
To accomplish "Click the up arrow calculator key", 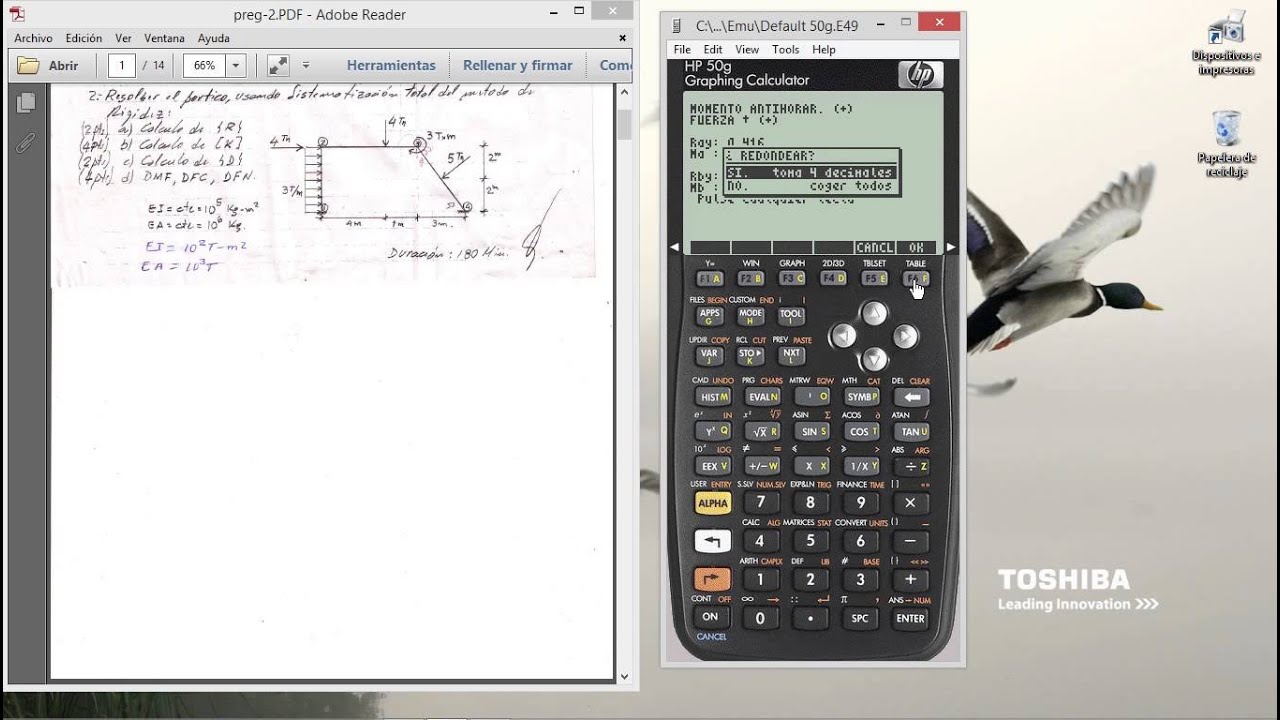I will click(875, 314).
